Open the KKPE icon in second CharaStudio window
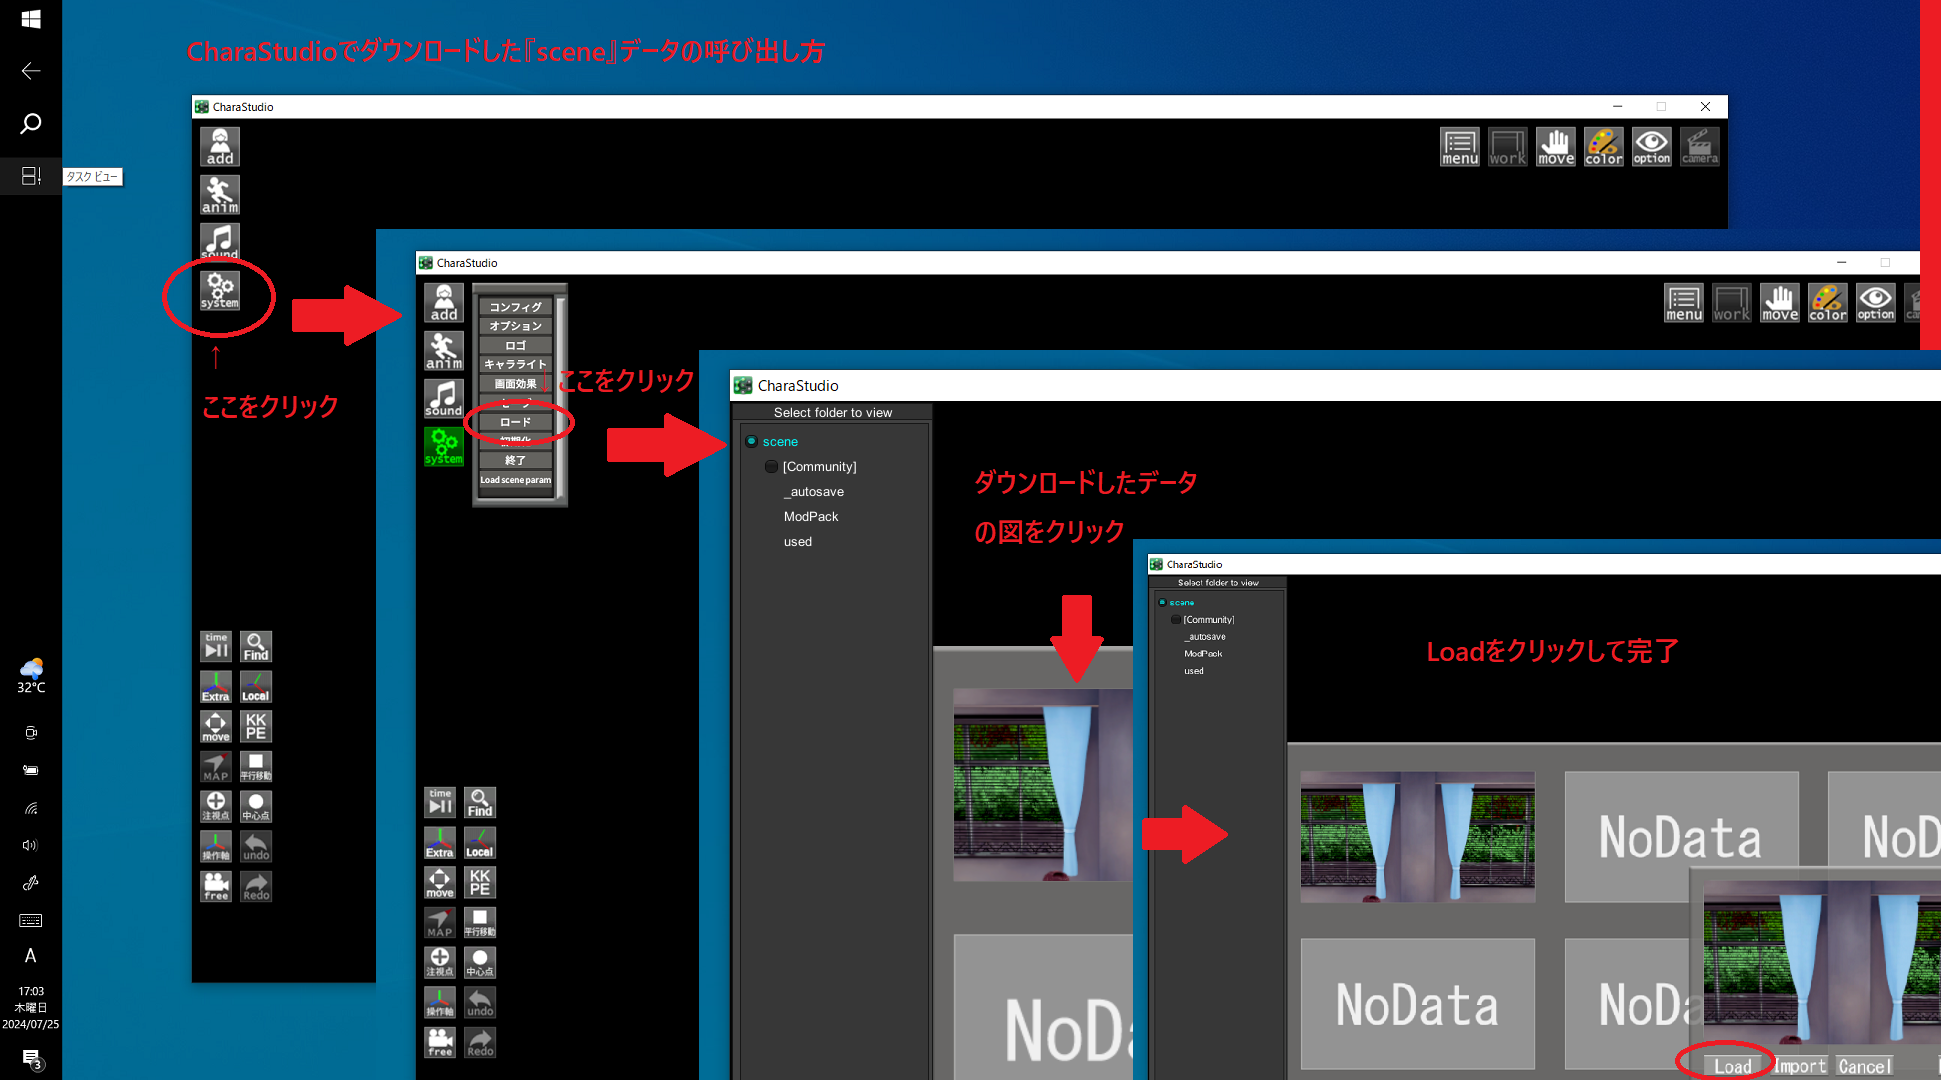 pos(480,882)
